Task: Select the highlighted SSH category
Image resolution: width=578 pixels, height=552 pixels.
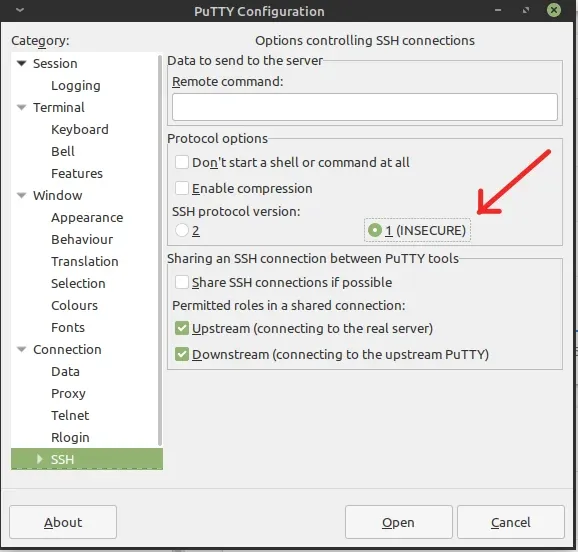Action: (x=87, y=459)
